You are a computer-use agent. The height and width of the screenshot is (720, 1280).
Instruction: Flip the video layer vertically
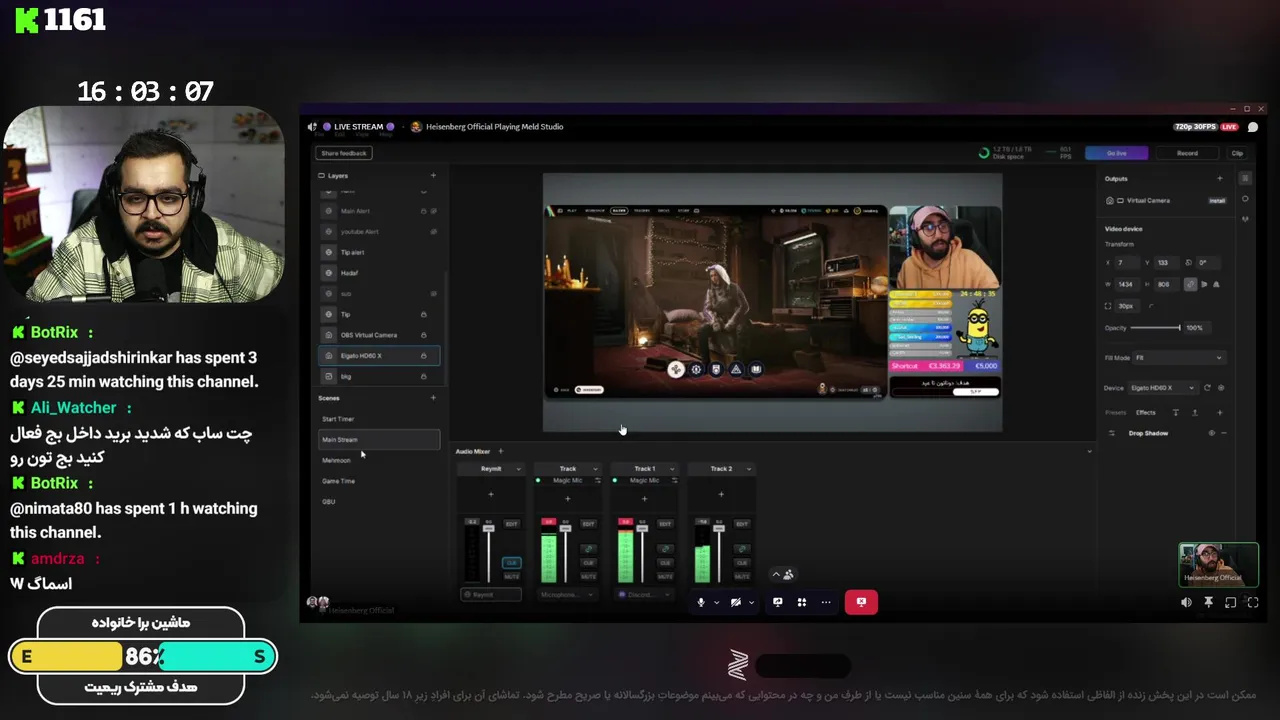pyautogui.click(x=1216, y=284)
